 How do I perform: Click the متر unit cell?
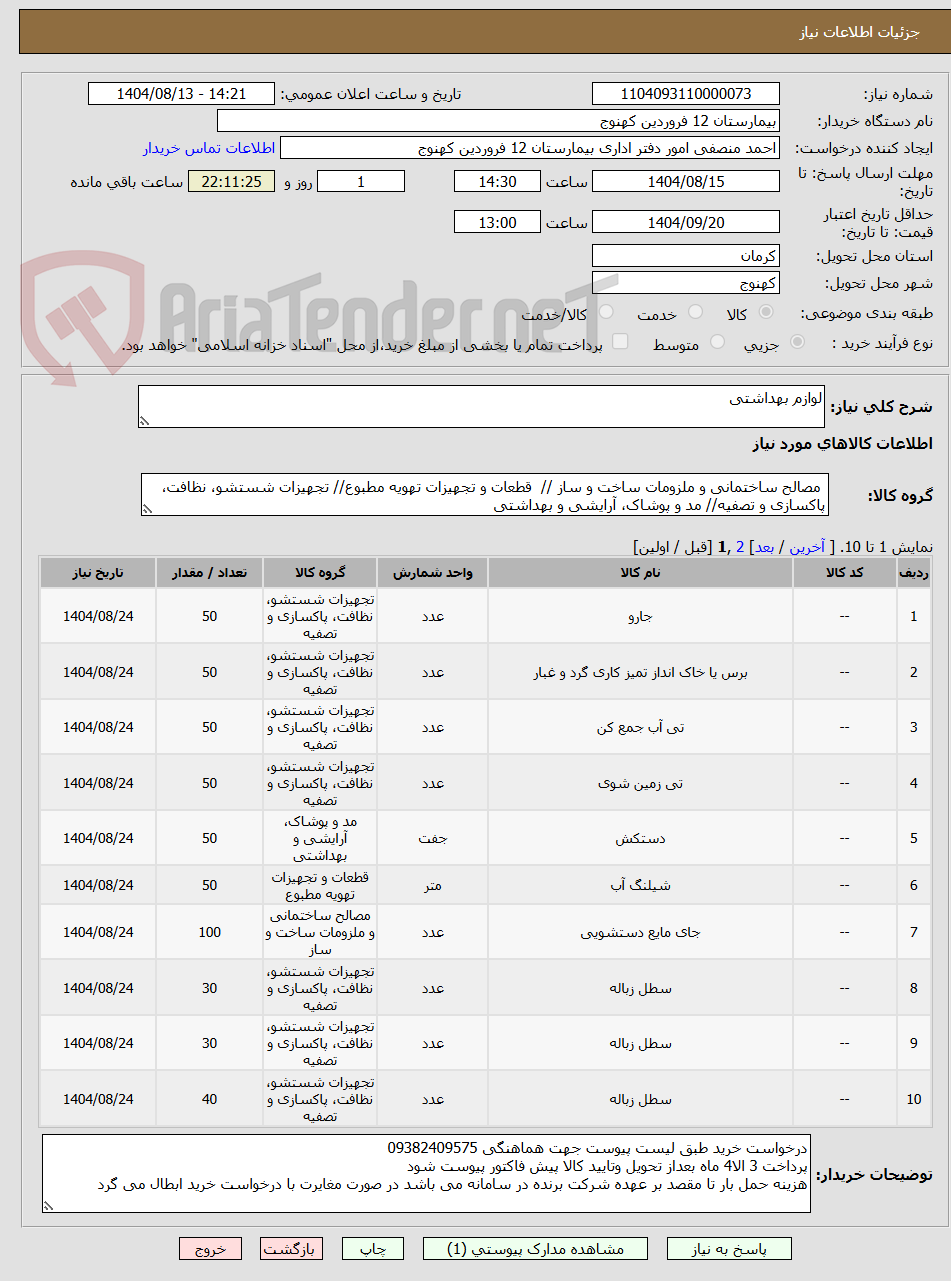(432, 885)
